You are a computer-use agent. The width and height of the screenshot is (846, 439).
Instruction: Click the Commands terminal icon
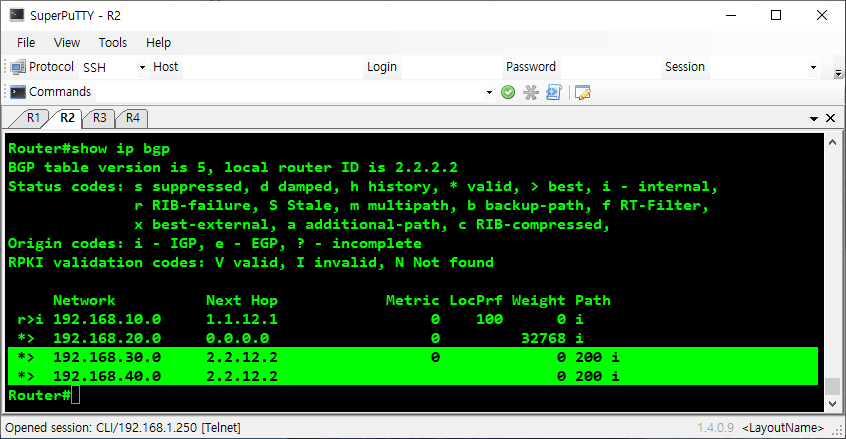click(18, 92)
